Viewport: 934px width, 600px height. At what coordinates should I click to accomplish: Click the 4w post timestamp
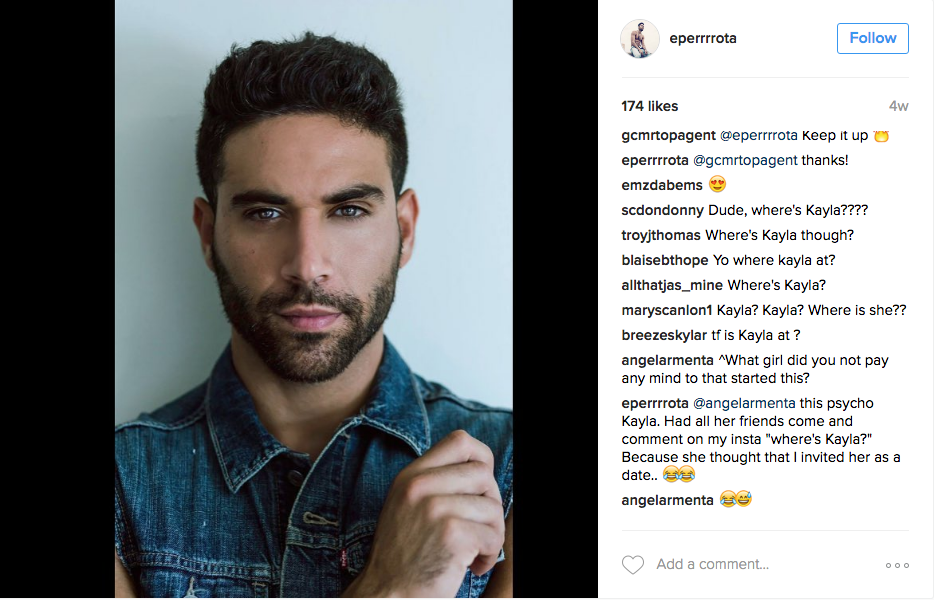898,106
